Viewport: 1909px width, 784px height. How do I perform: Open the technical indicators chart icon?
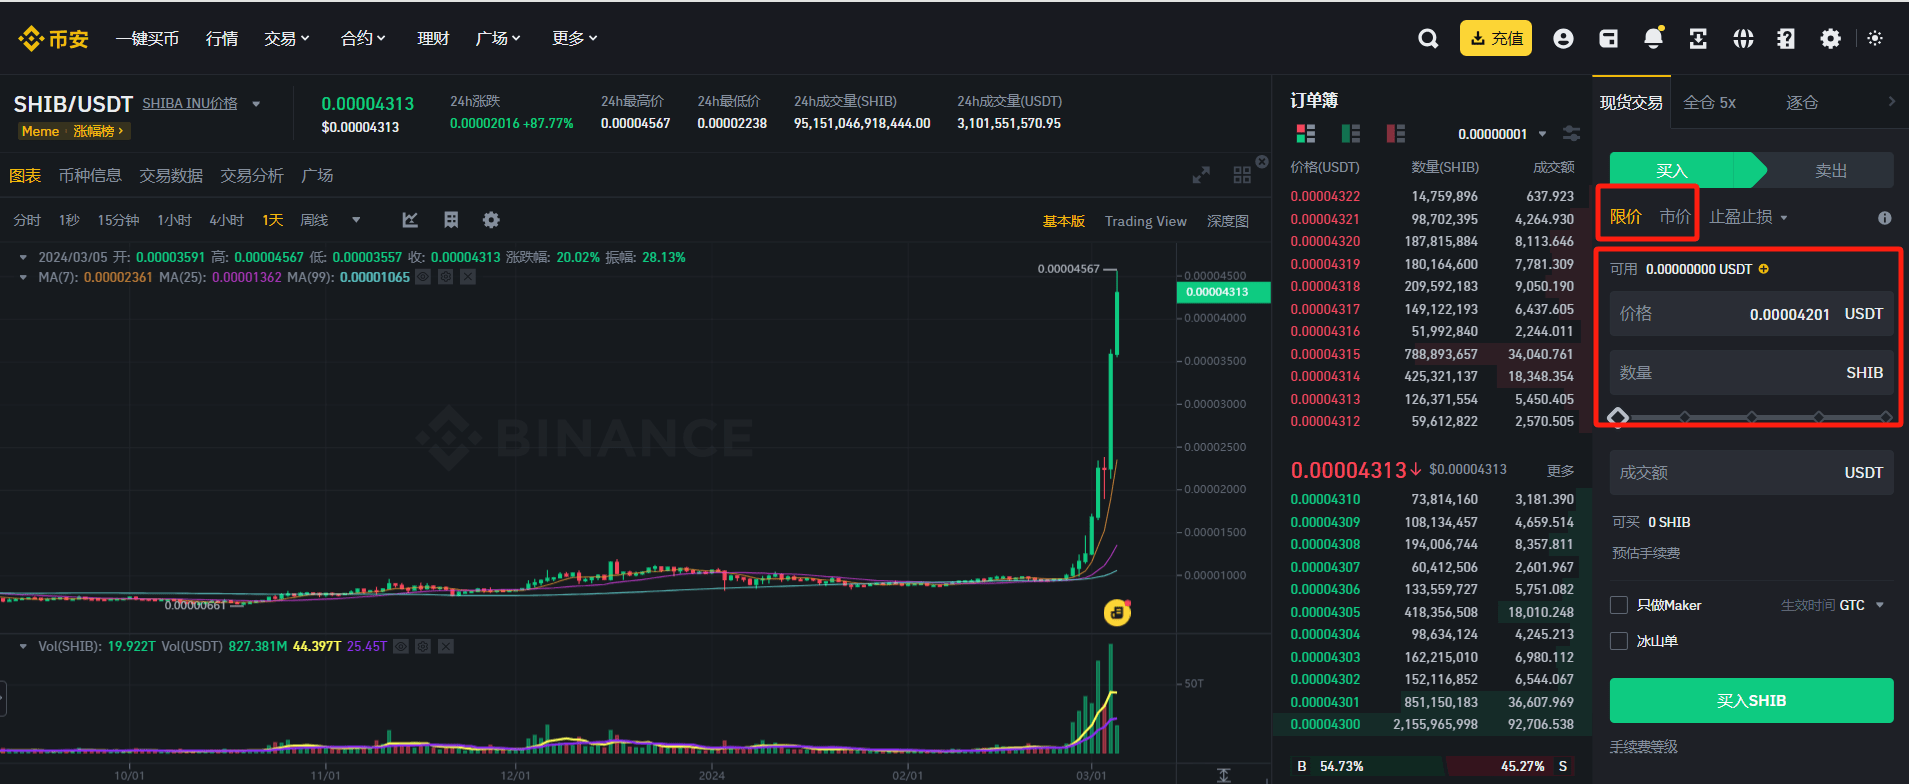410,220
